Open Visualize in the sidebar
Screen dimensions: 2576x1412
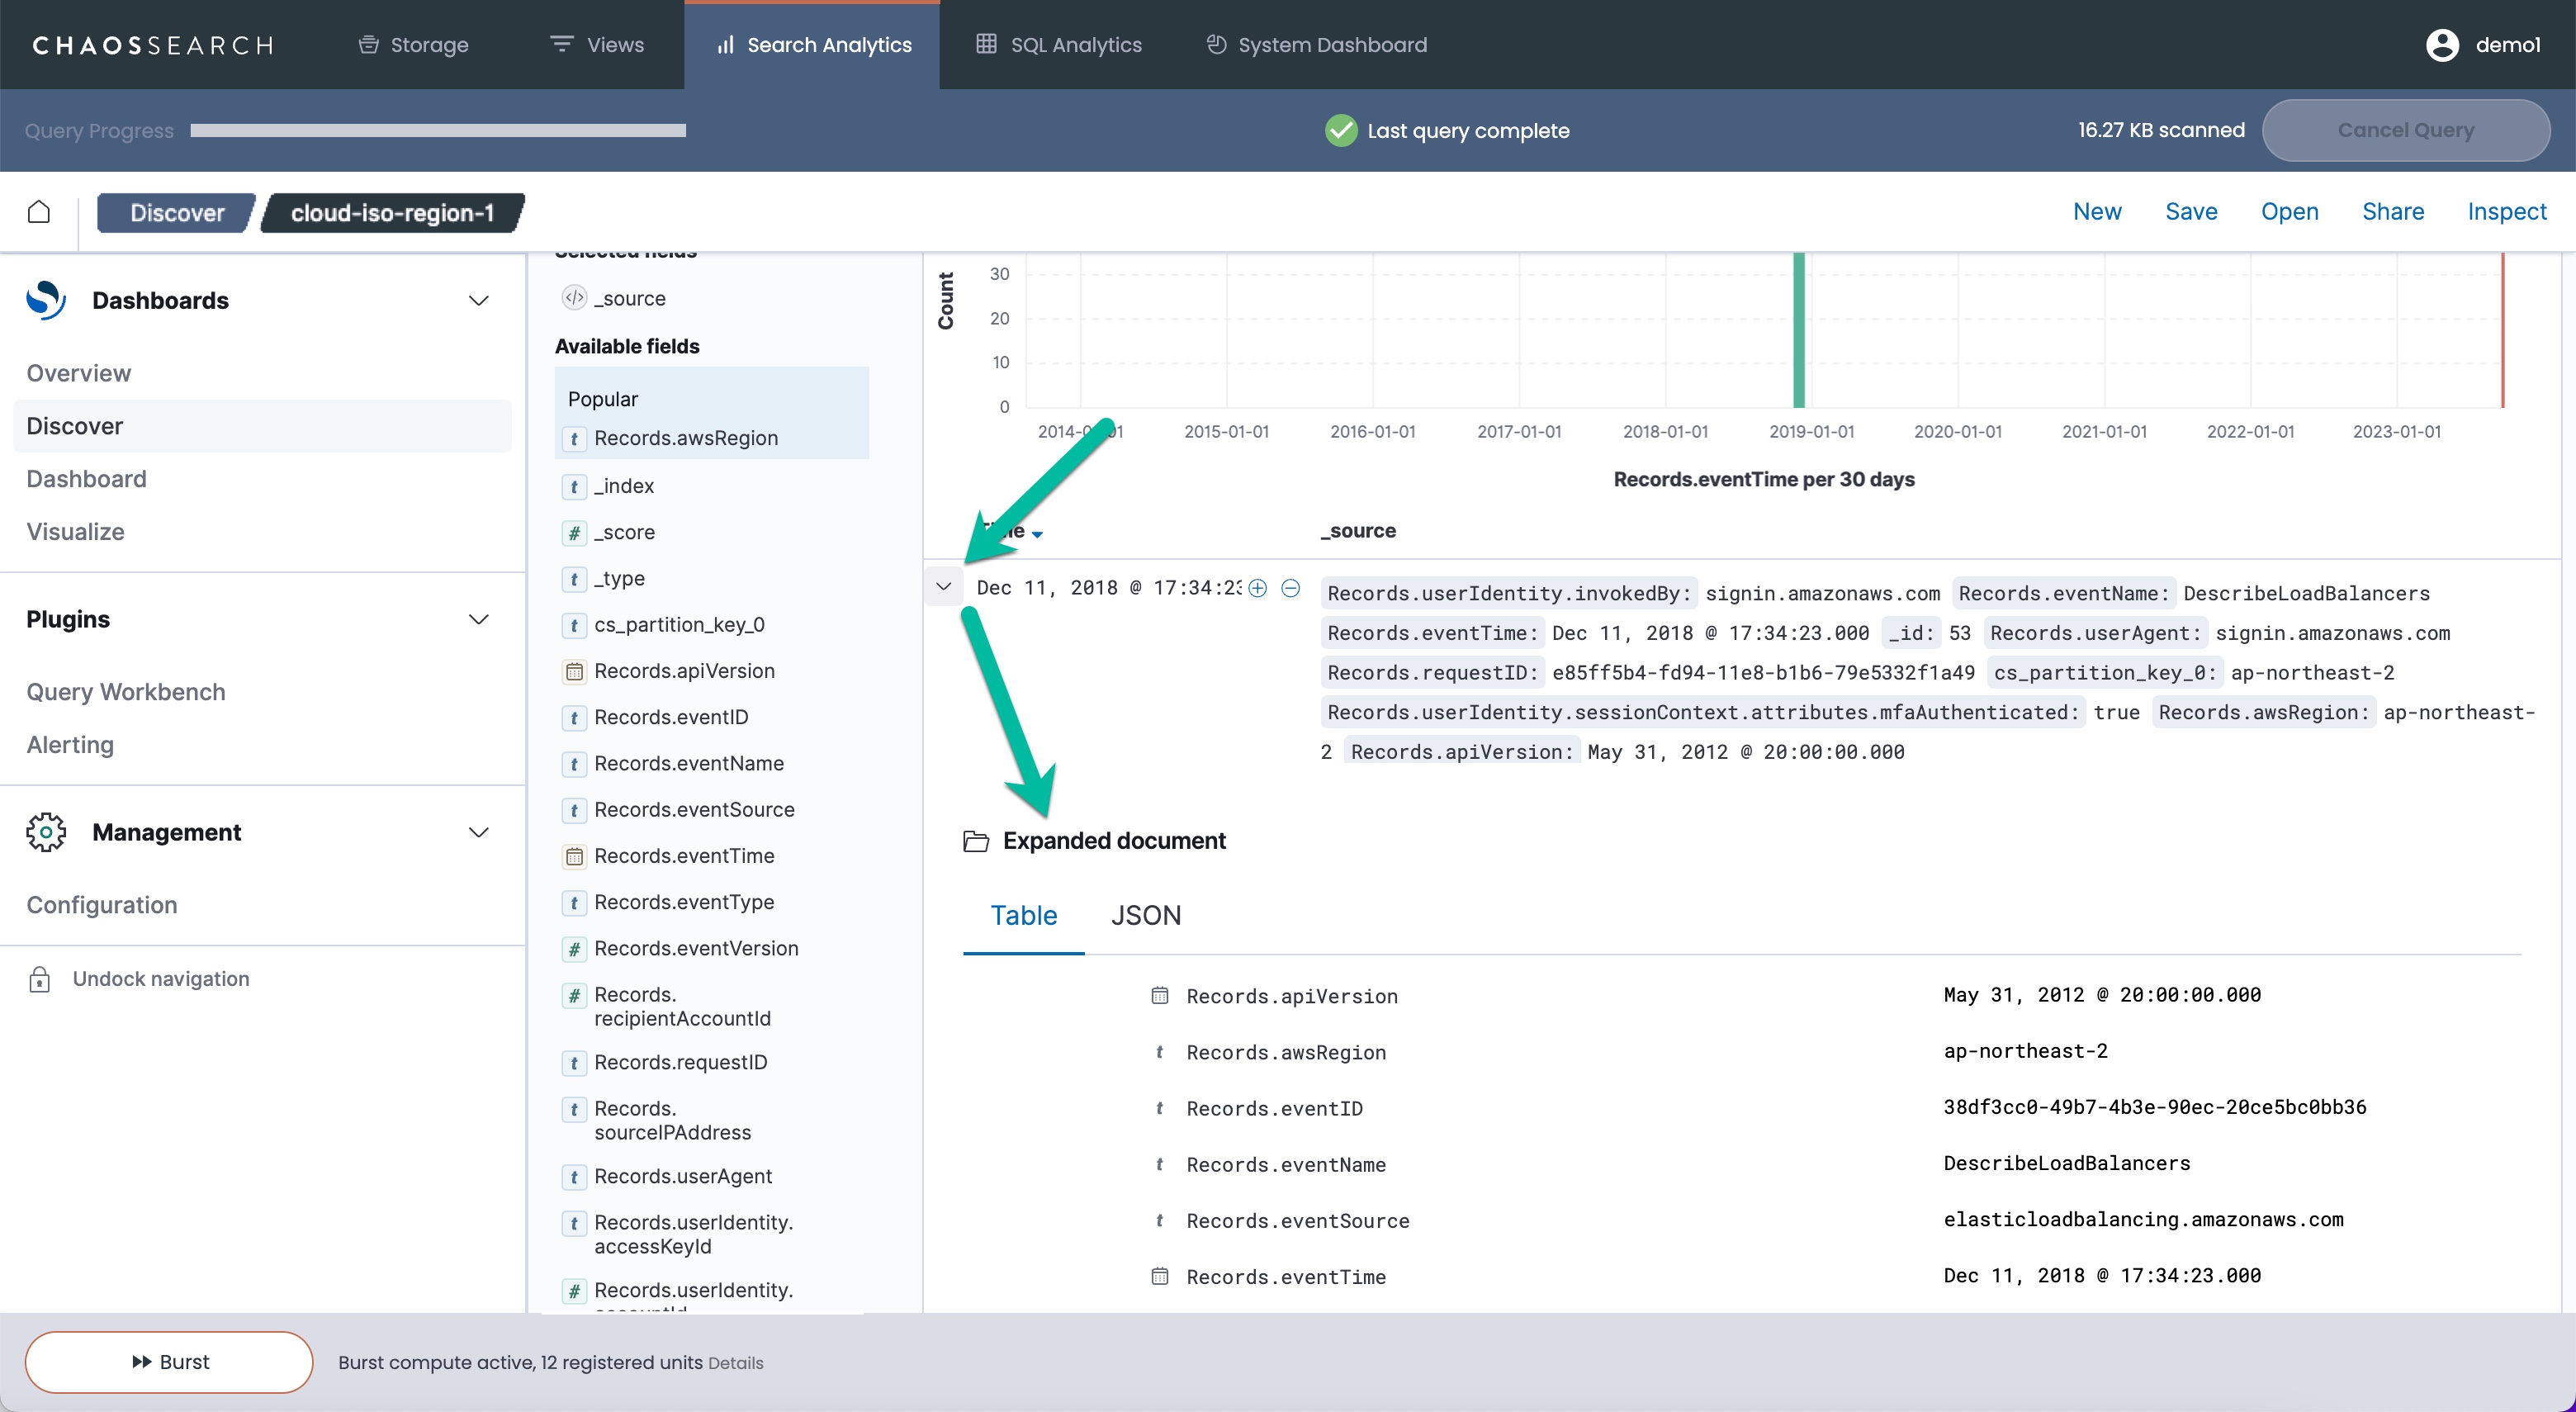pos(75,532)
